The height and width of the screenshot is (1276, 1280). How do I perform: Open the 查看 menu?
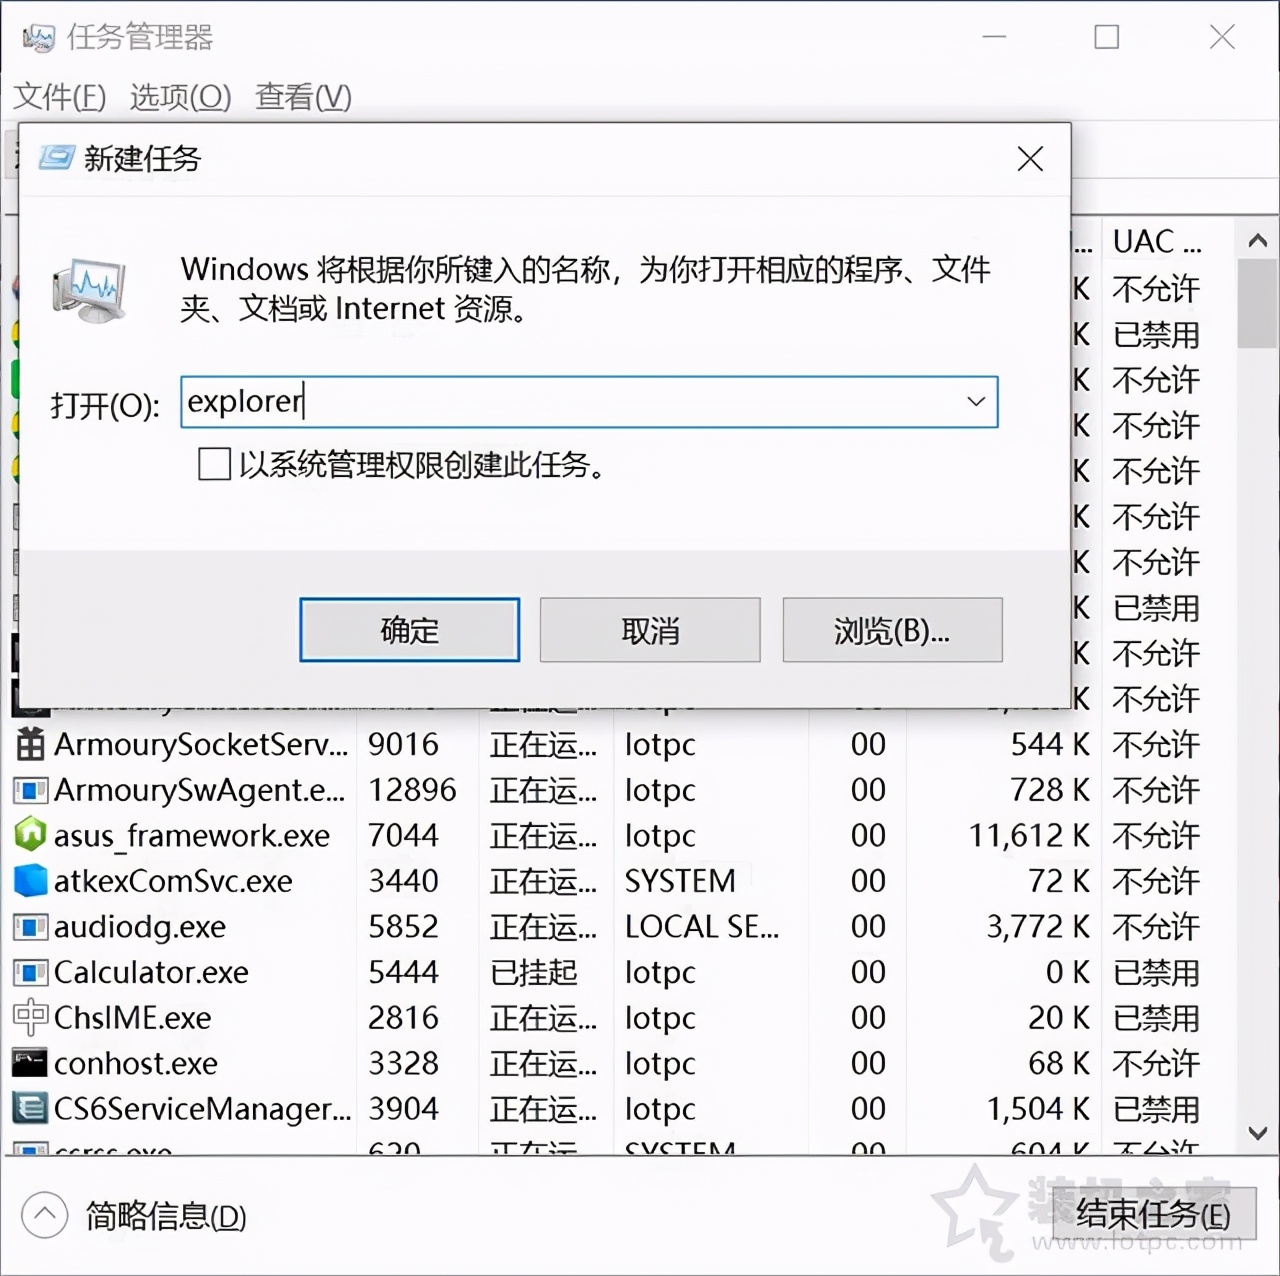(x=301, y=97)
